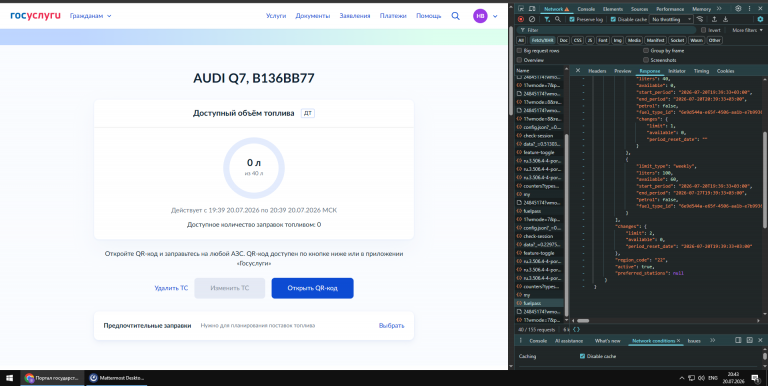This screenshot has height=386, width=768.
Task: Open drawer three-dot menu beside Console
Action: click(521, 340)
